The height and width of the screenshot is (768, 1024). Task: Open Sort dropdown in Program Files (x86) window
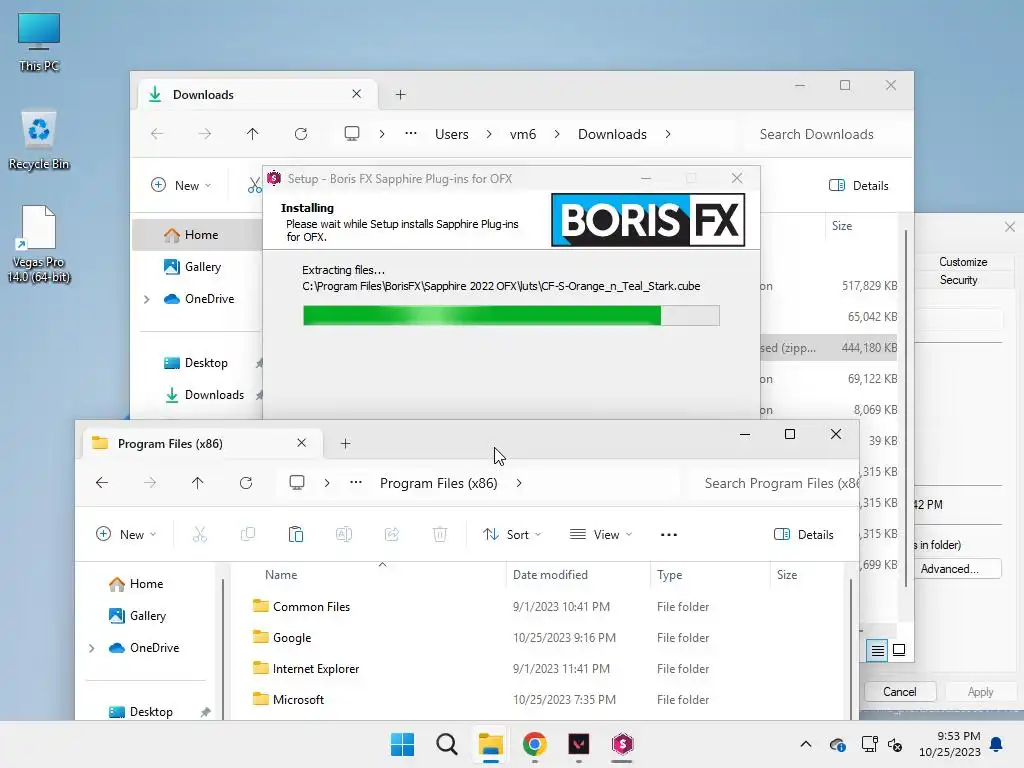click(x=512, y=534)
